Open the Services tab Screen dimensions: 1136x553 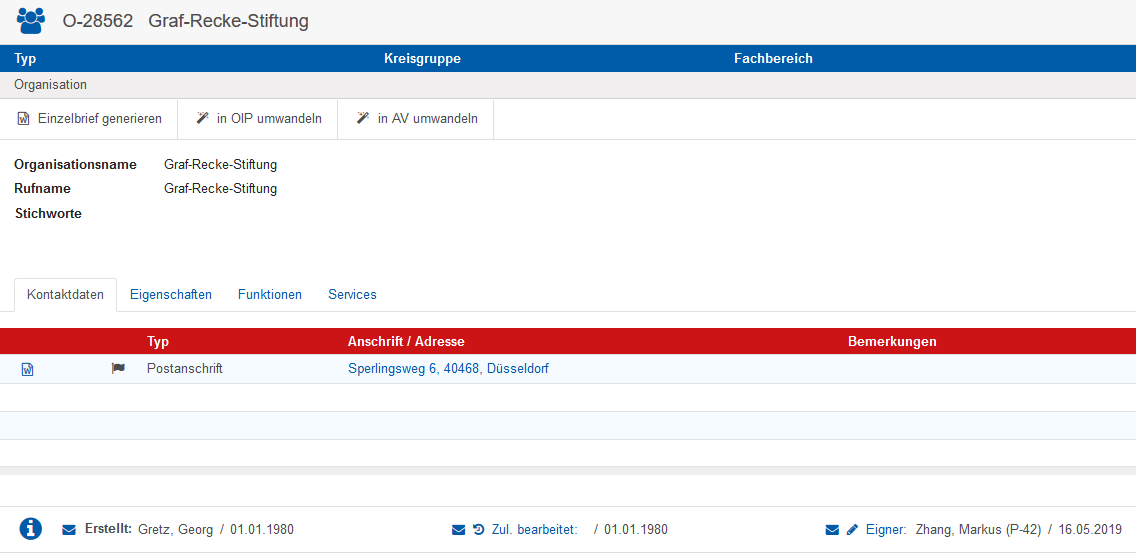point(352,295)
